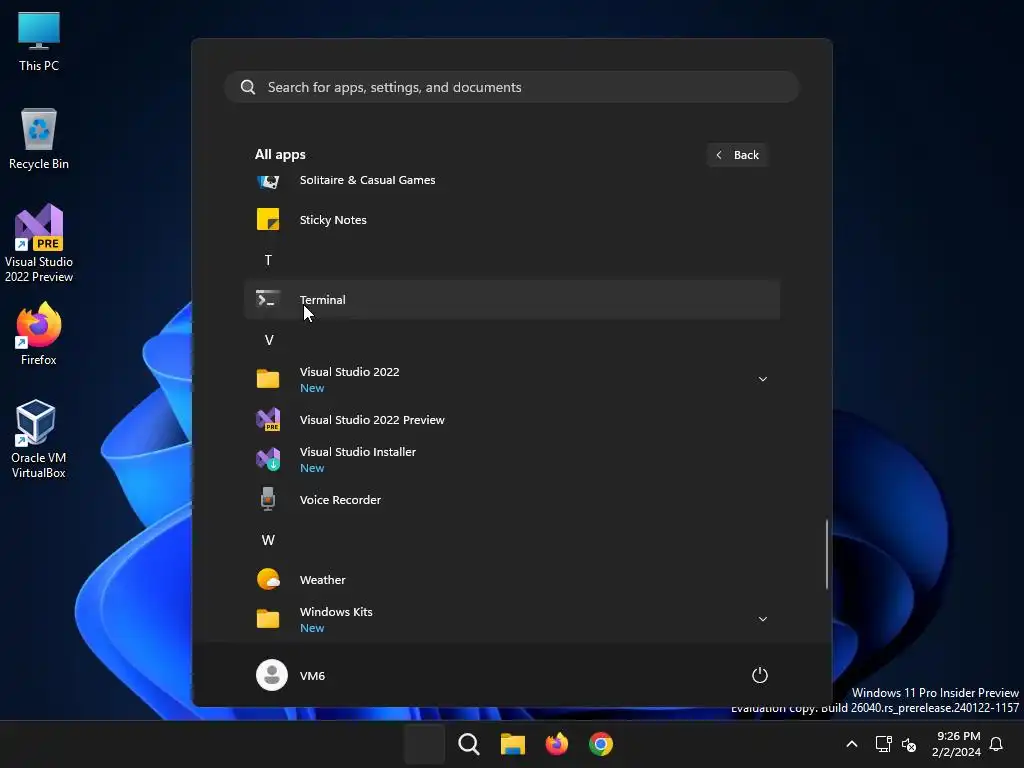Click the Voice Recorder microphone icon
1024x768 pixels.
pyautogui.click(x=268, y=499)
